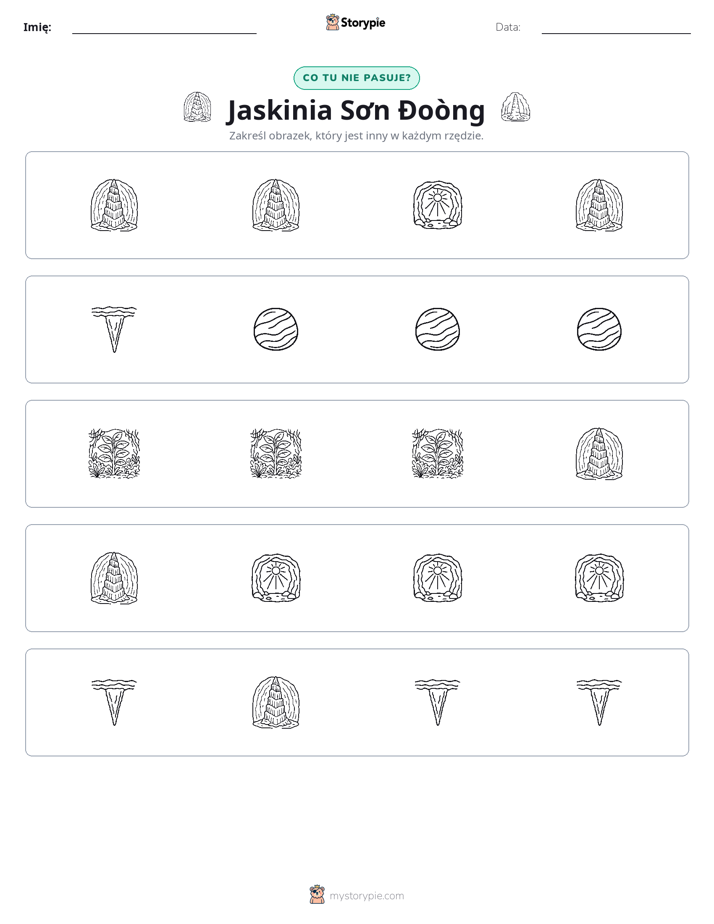Click the Imię name line field
Viewport: 714px width, 924px height.
[x=164, y=28]
